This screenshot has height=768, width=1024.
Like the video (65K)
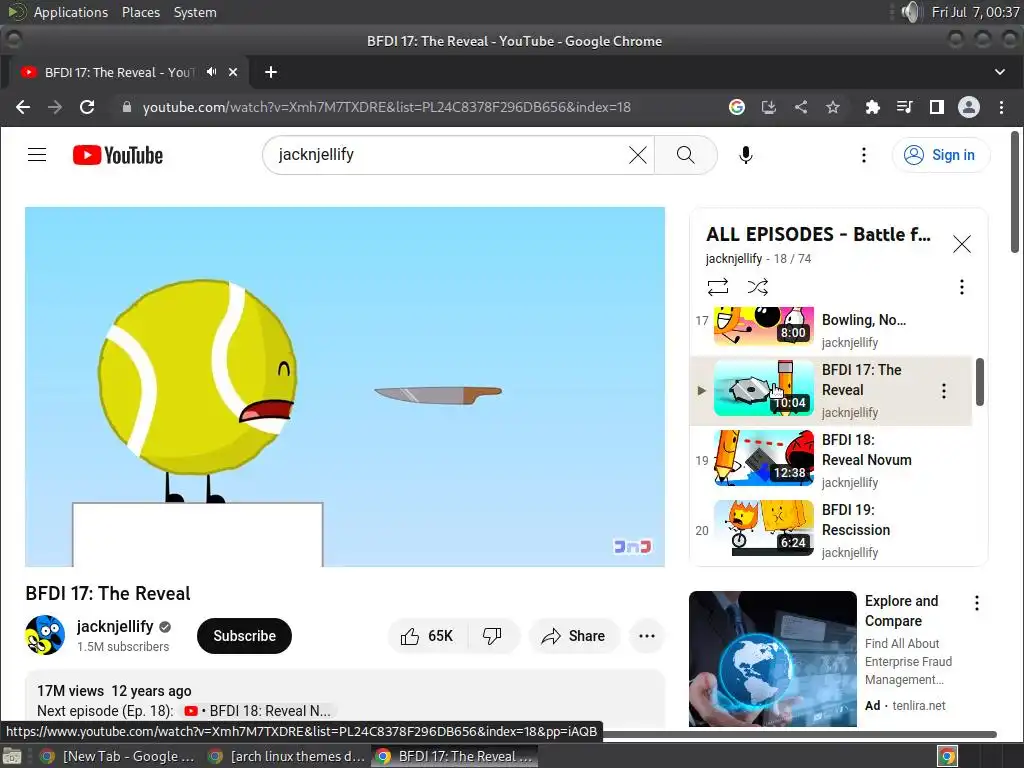click(x=427, y=635)
